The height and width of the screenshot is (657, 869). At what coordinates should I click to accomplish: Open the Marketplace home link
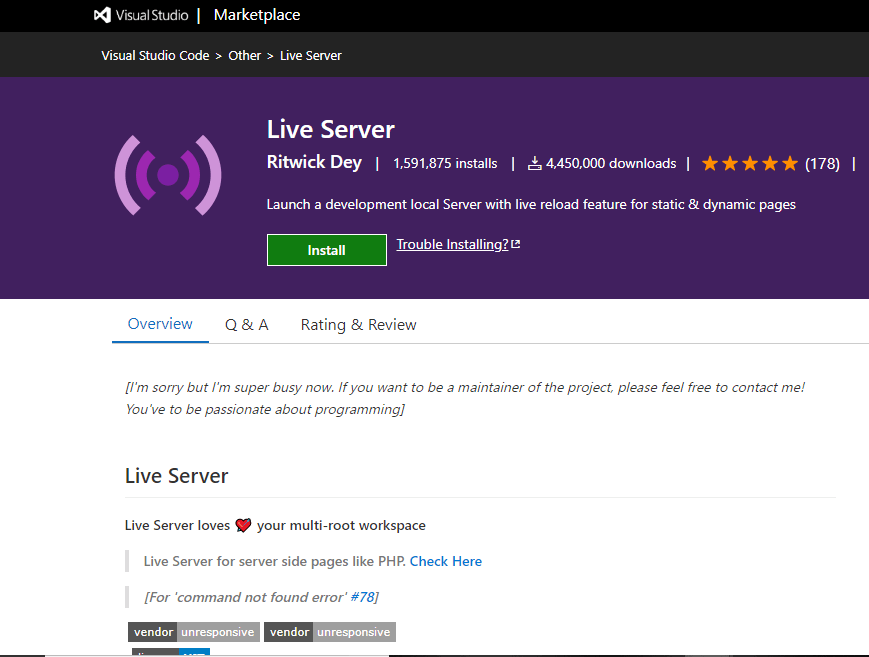pyautogui.click(x=257, y=15)
